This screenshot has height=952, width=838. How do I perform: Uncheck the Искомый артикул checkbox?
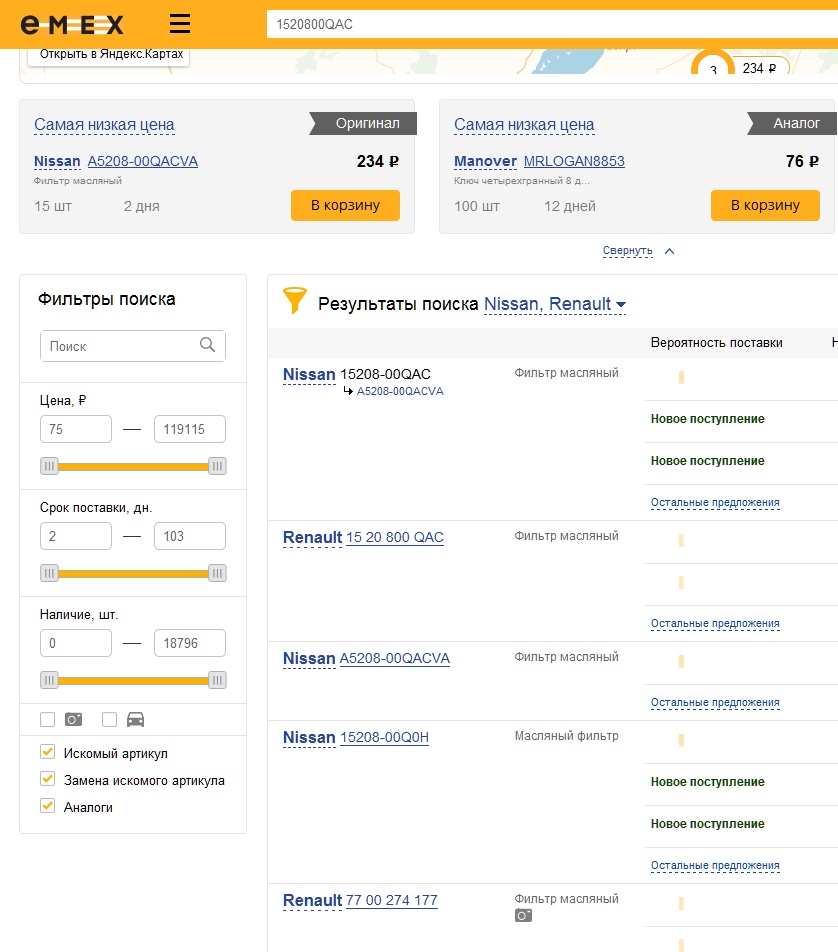click(47, 752)
